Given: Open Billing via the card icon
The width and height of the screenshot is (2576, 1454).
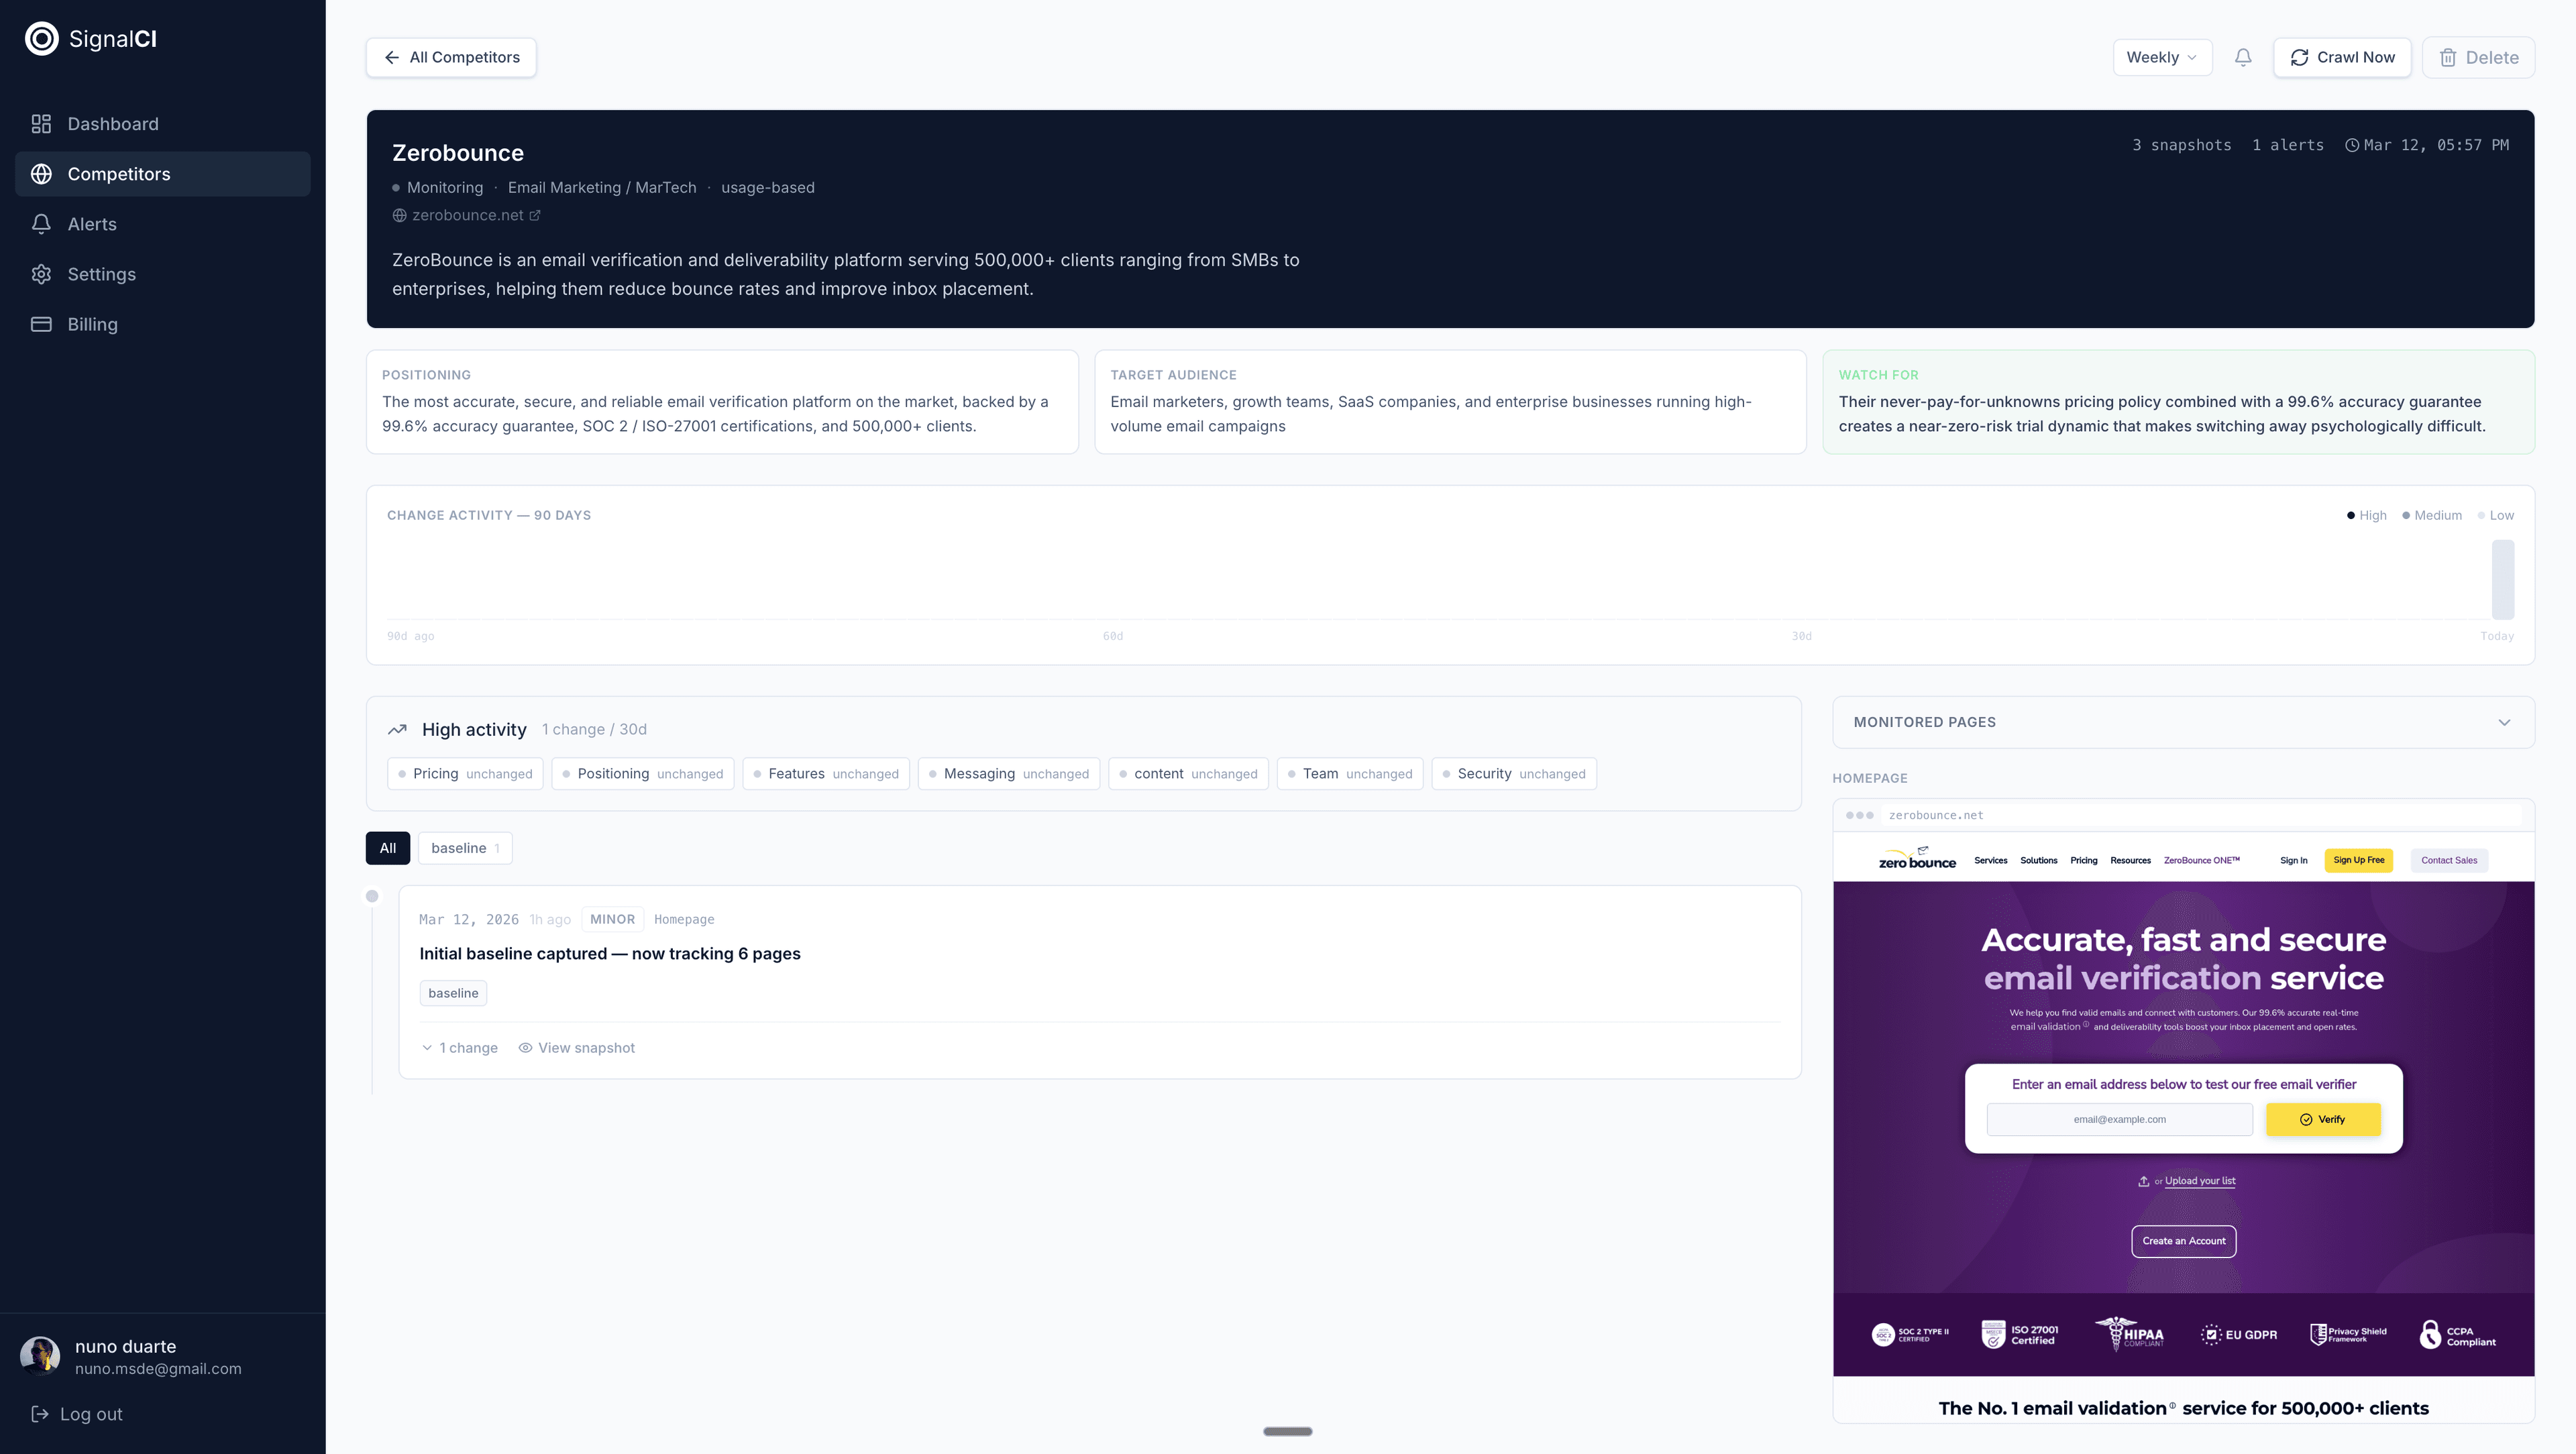Looking at the screenshot, I should pos(42,323).
